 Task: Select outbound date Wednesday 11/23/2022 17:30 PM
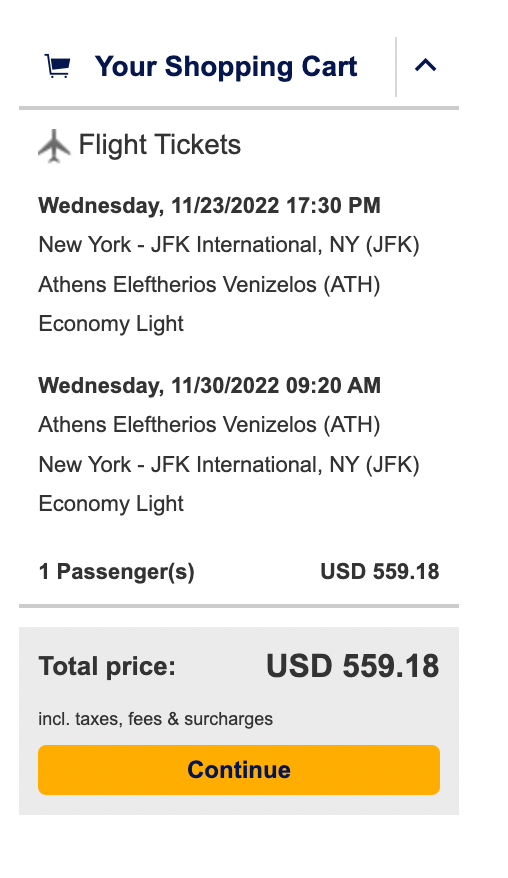click(x=209, y=206)
